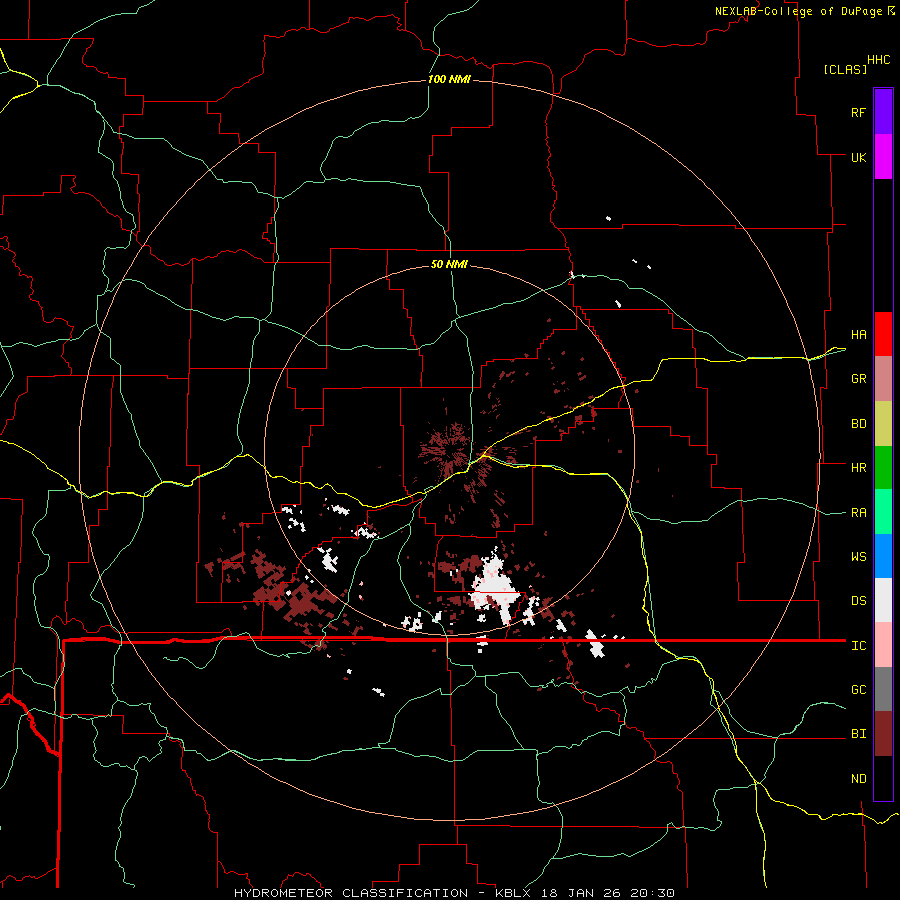Viewport: 900px width, 900px height.
Task: Select the IC light pink legend swatch
Action: tap(883, 645)
